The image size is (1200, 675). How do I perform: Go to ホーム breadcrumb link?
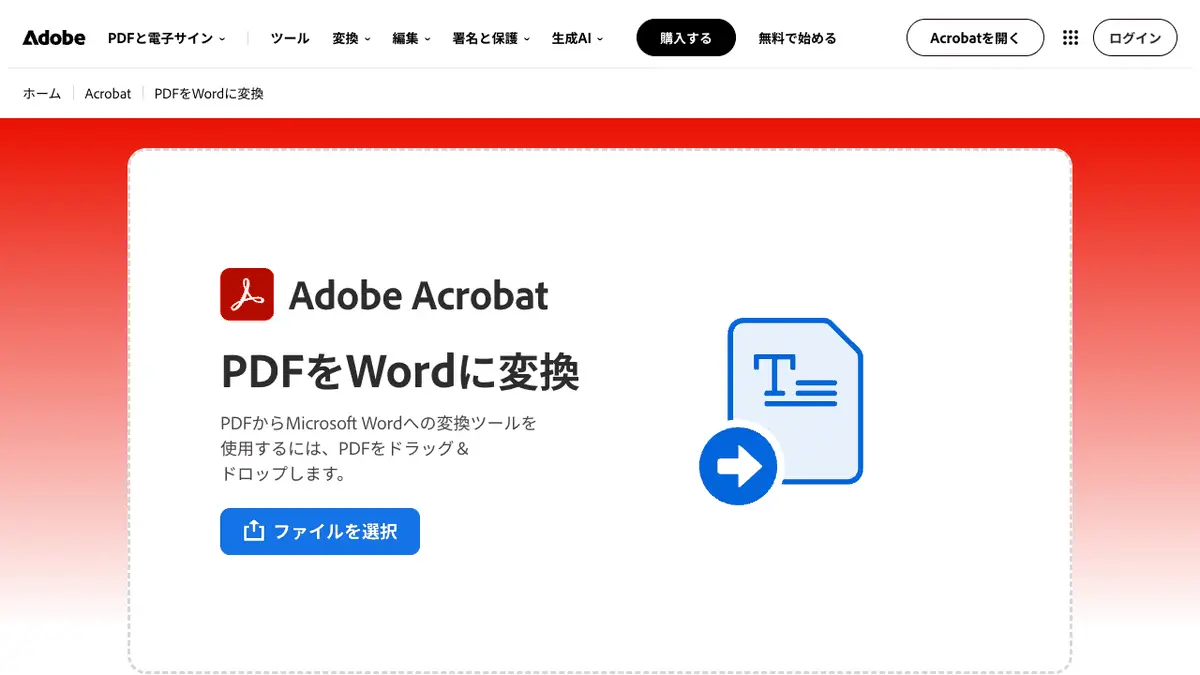click(x=42, y=93)
